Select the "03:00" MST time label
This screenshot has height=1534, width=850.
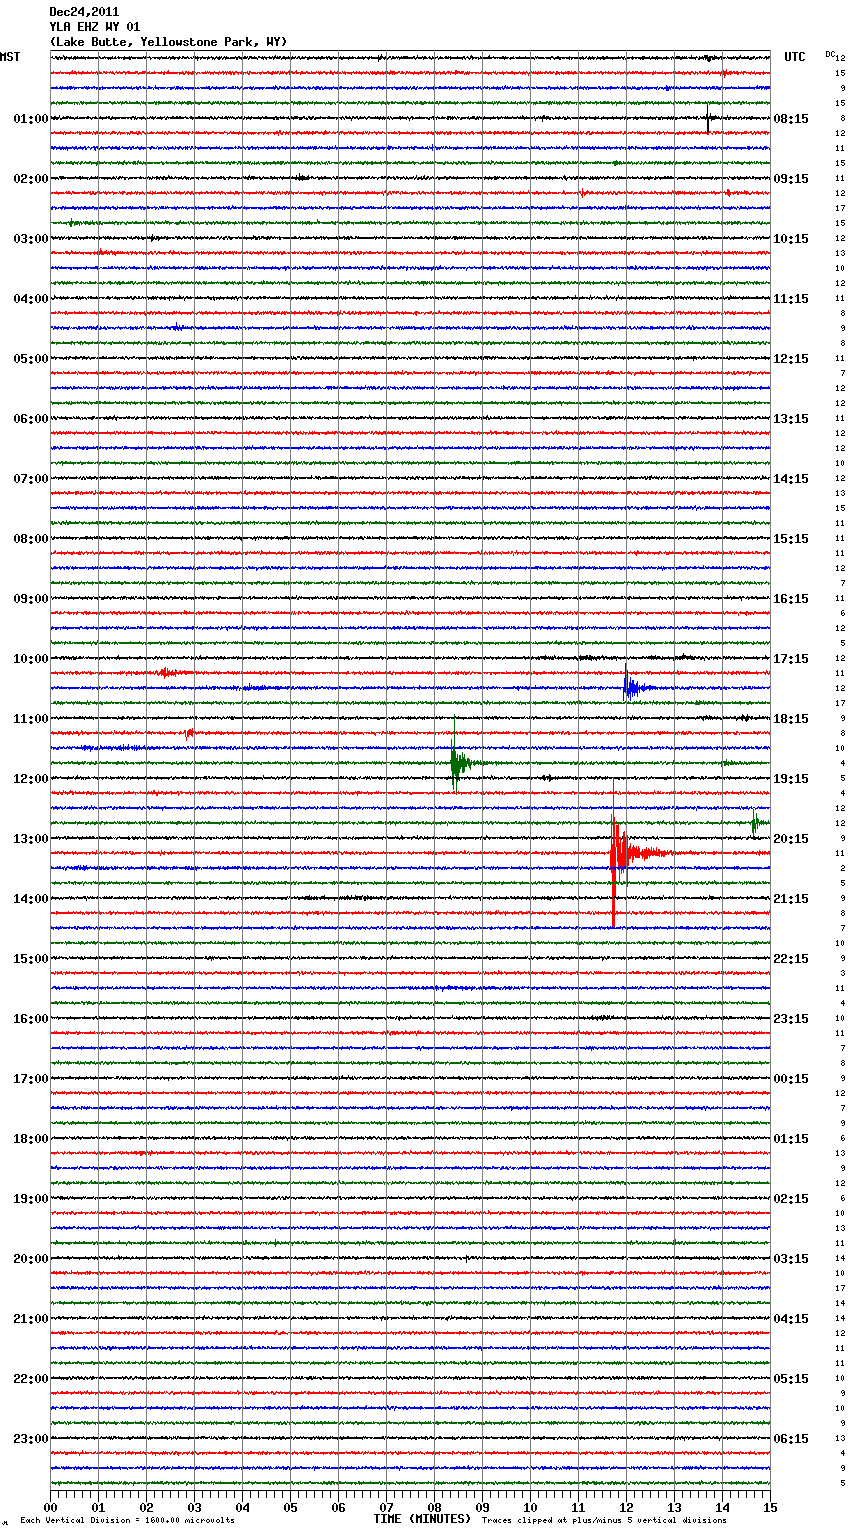30,239
